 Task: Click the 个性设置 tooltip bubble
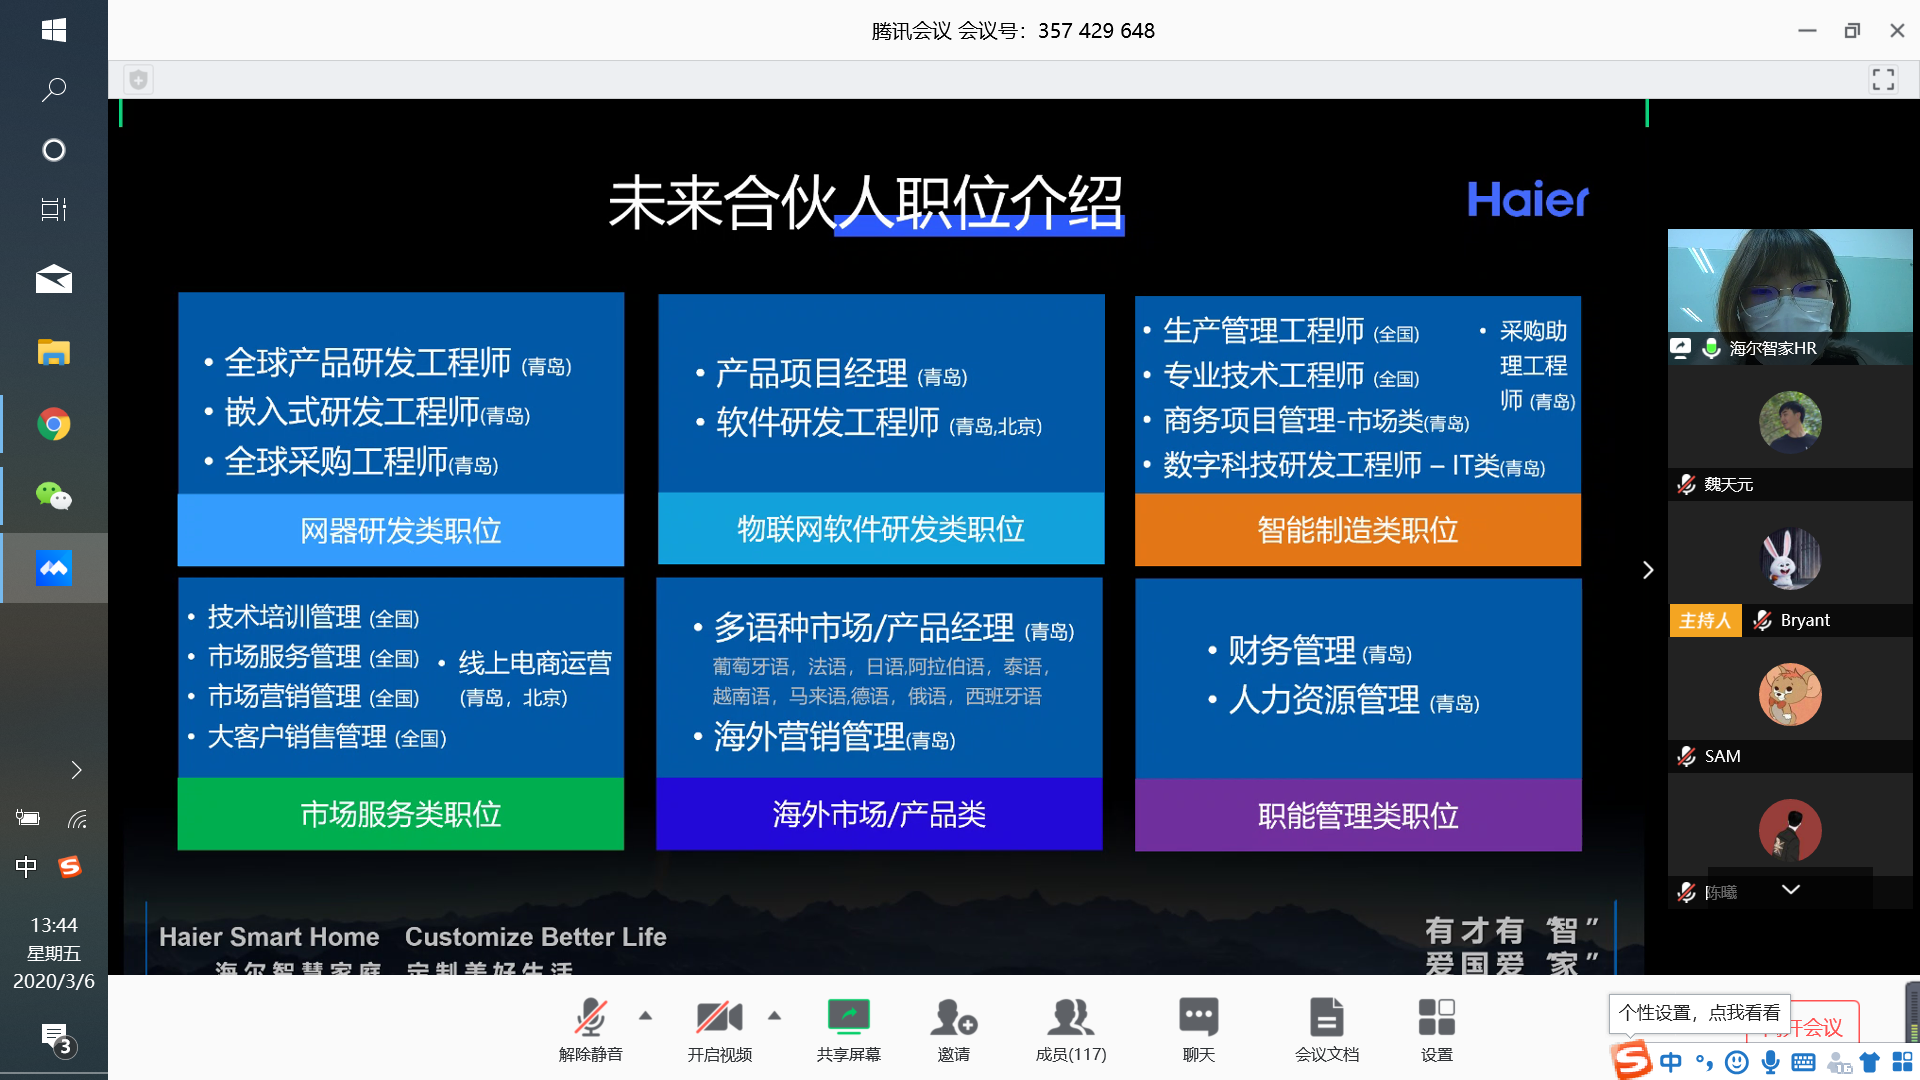[x=1698, y=1013]
